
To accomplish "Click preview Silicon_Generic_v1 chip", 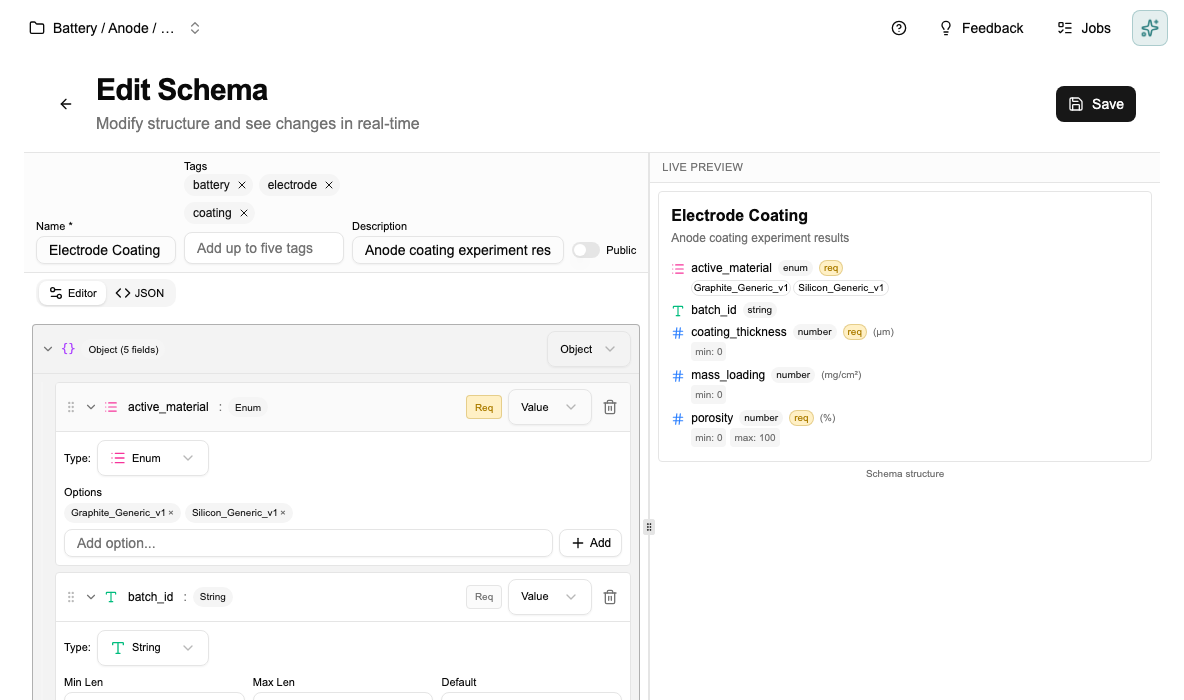I will [x=840, y=288].
